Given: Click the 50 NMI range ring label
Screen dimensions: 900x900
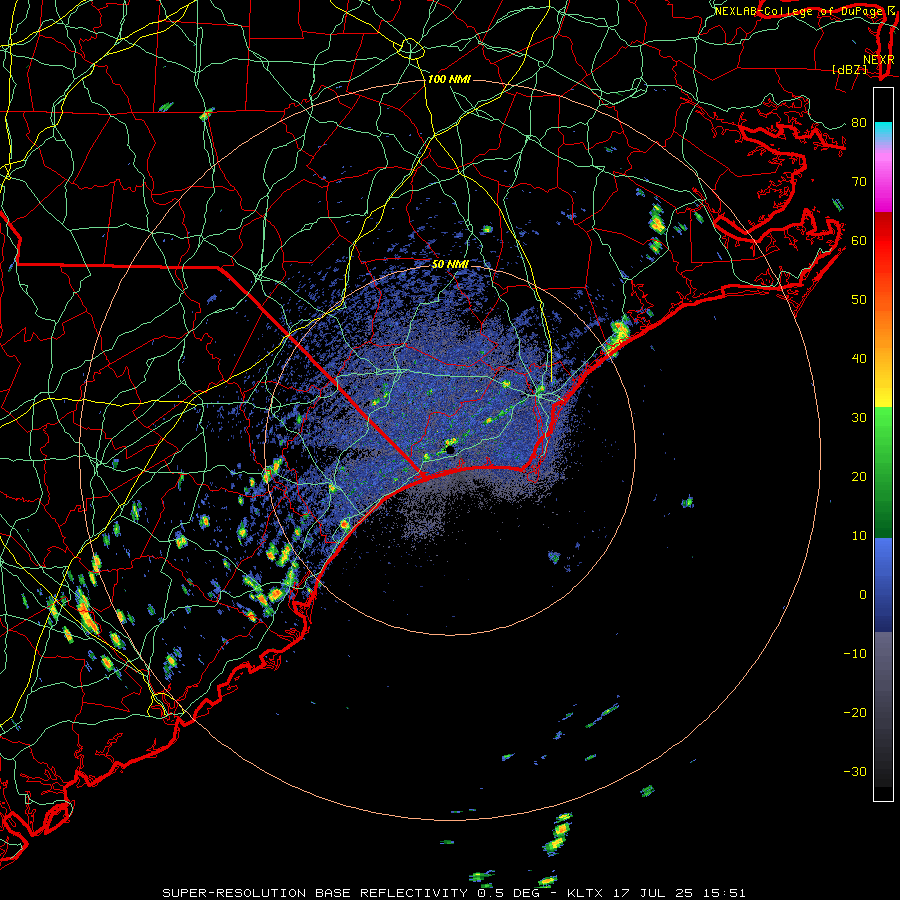Looking at the screenshot, I should (451, 265).
